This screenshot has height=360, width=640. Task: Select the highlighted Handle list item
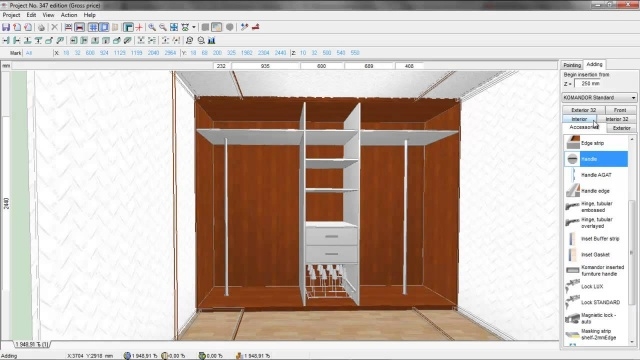coord(596,159)
